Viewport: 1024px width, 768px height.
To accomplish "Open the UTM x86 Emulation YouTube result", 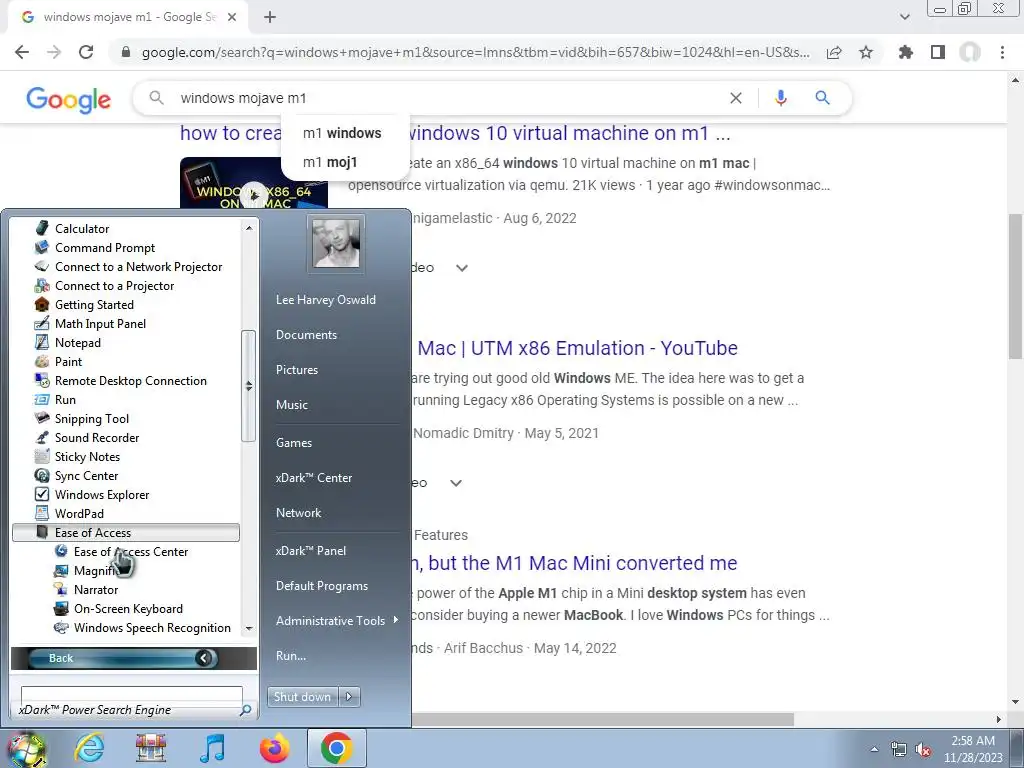I will click(x=577, y=348).
